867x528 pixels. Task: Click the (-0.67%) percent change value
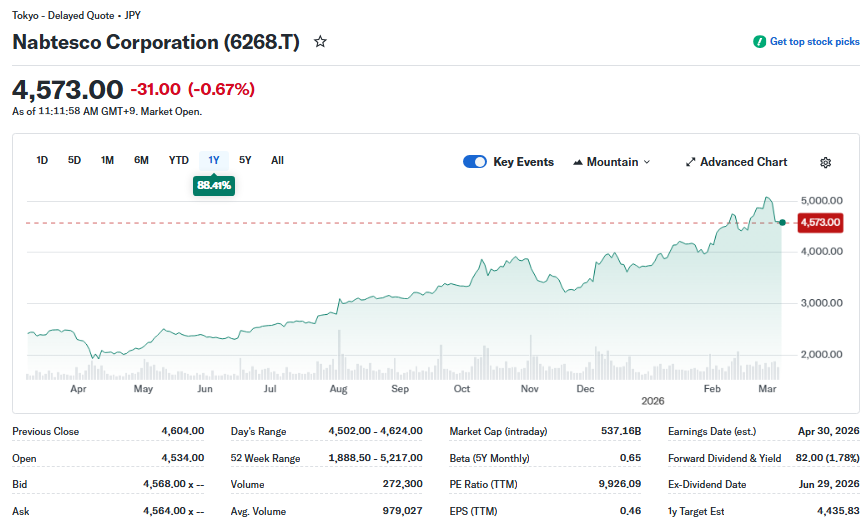(221, 89)
